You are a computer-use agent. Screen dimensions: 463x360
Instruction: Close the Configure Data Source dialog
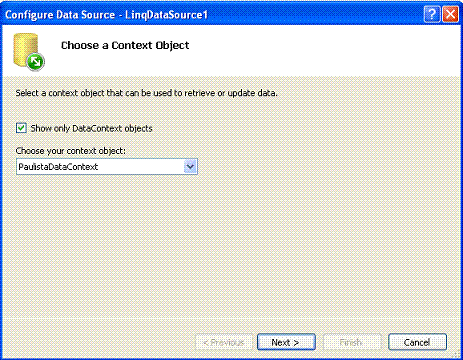coord(450,14)
